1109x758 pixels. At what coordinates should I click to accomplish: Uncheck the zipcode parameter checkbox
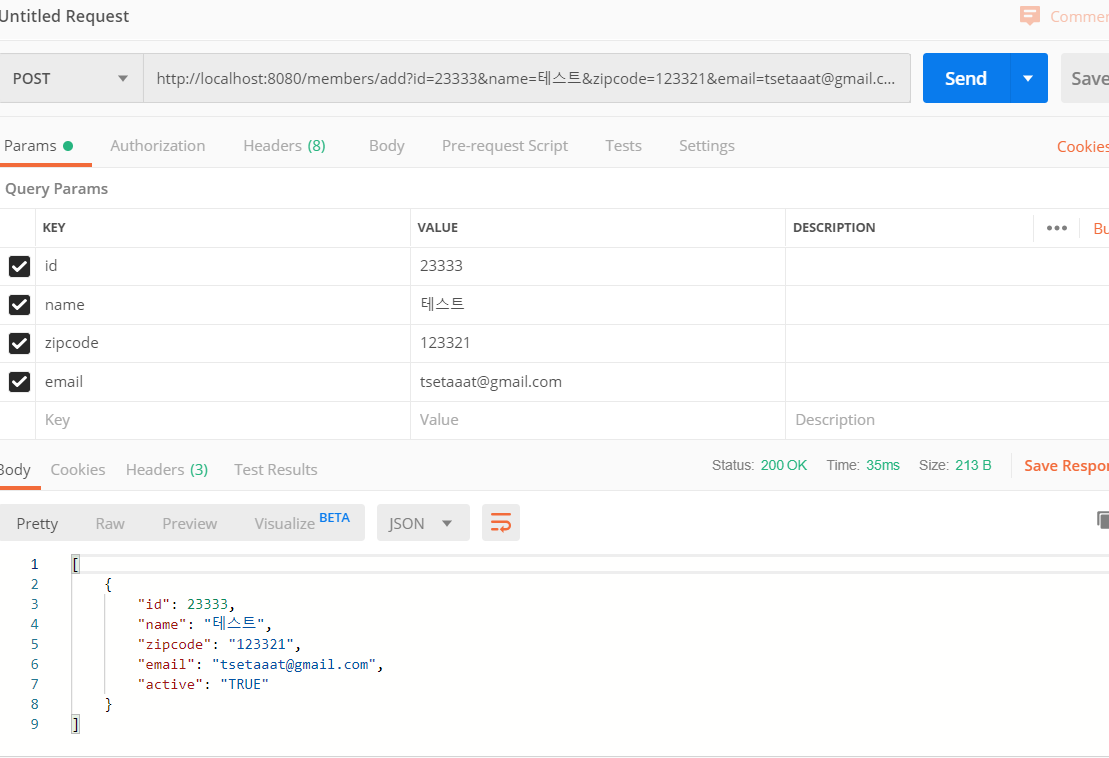(x=19, y=343)
